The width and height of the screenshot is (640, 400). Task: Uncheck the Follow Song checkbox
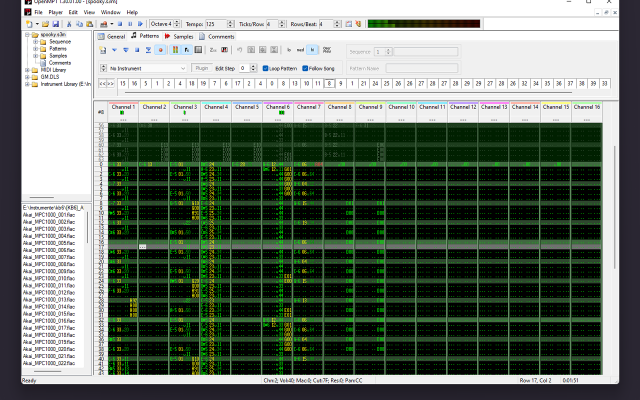point(305,68)
